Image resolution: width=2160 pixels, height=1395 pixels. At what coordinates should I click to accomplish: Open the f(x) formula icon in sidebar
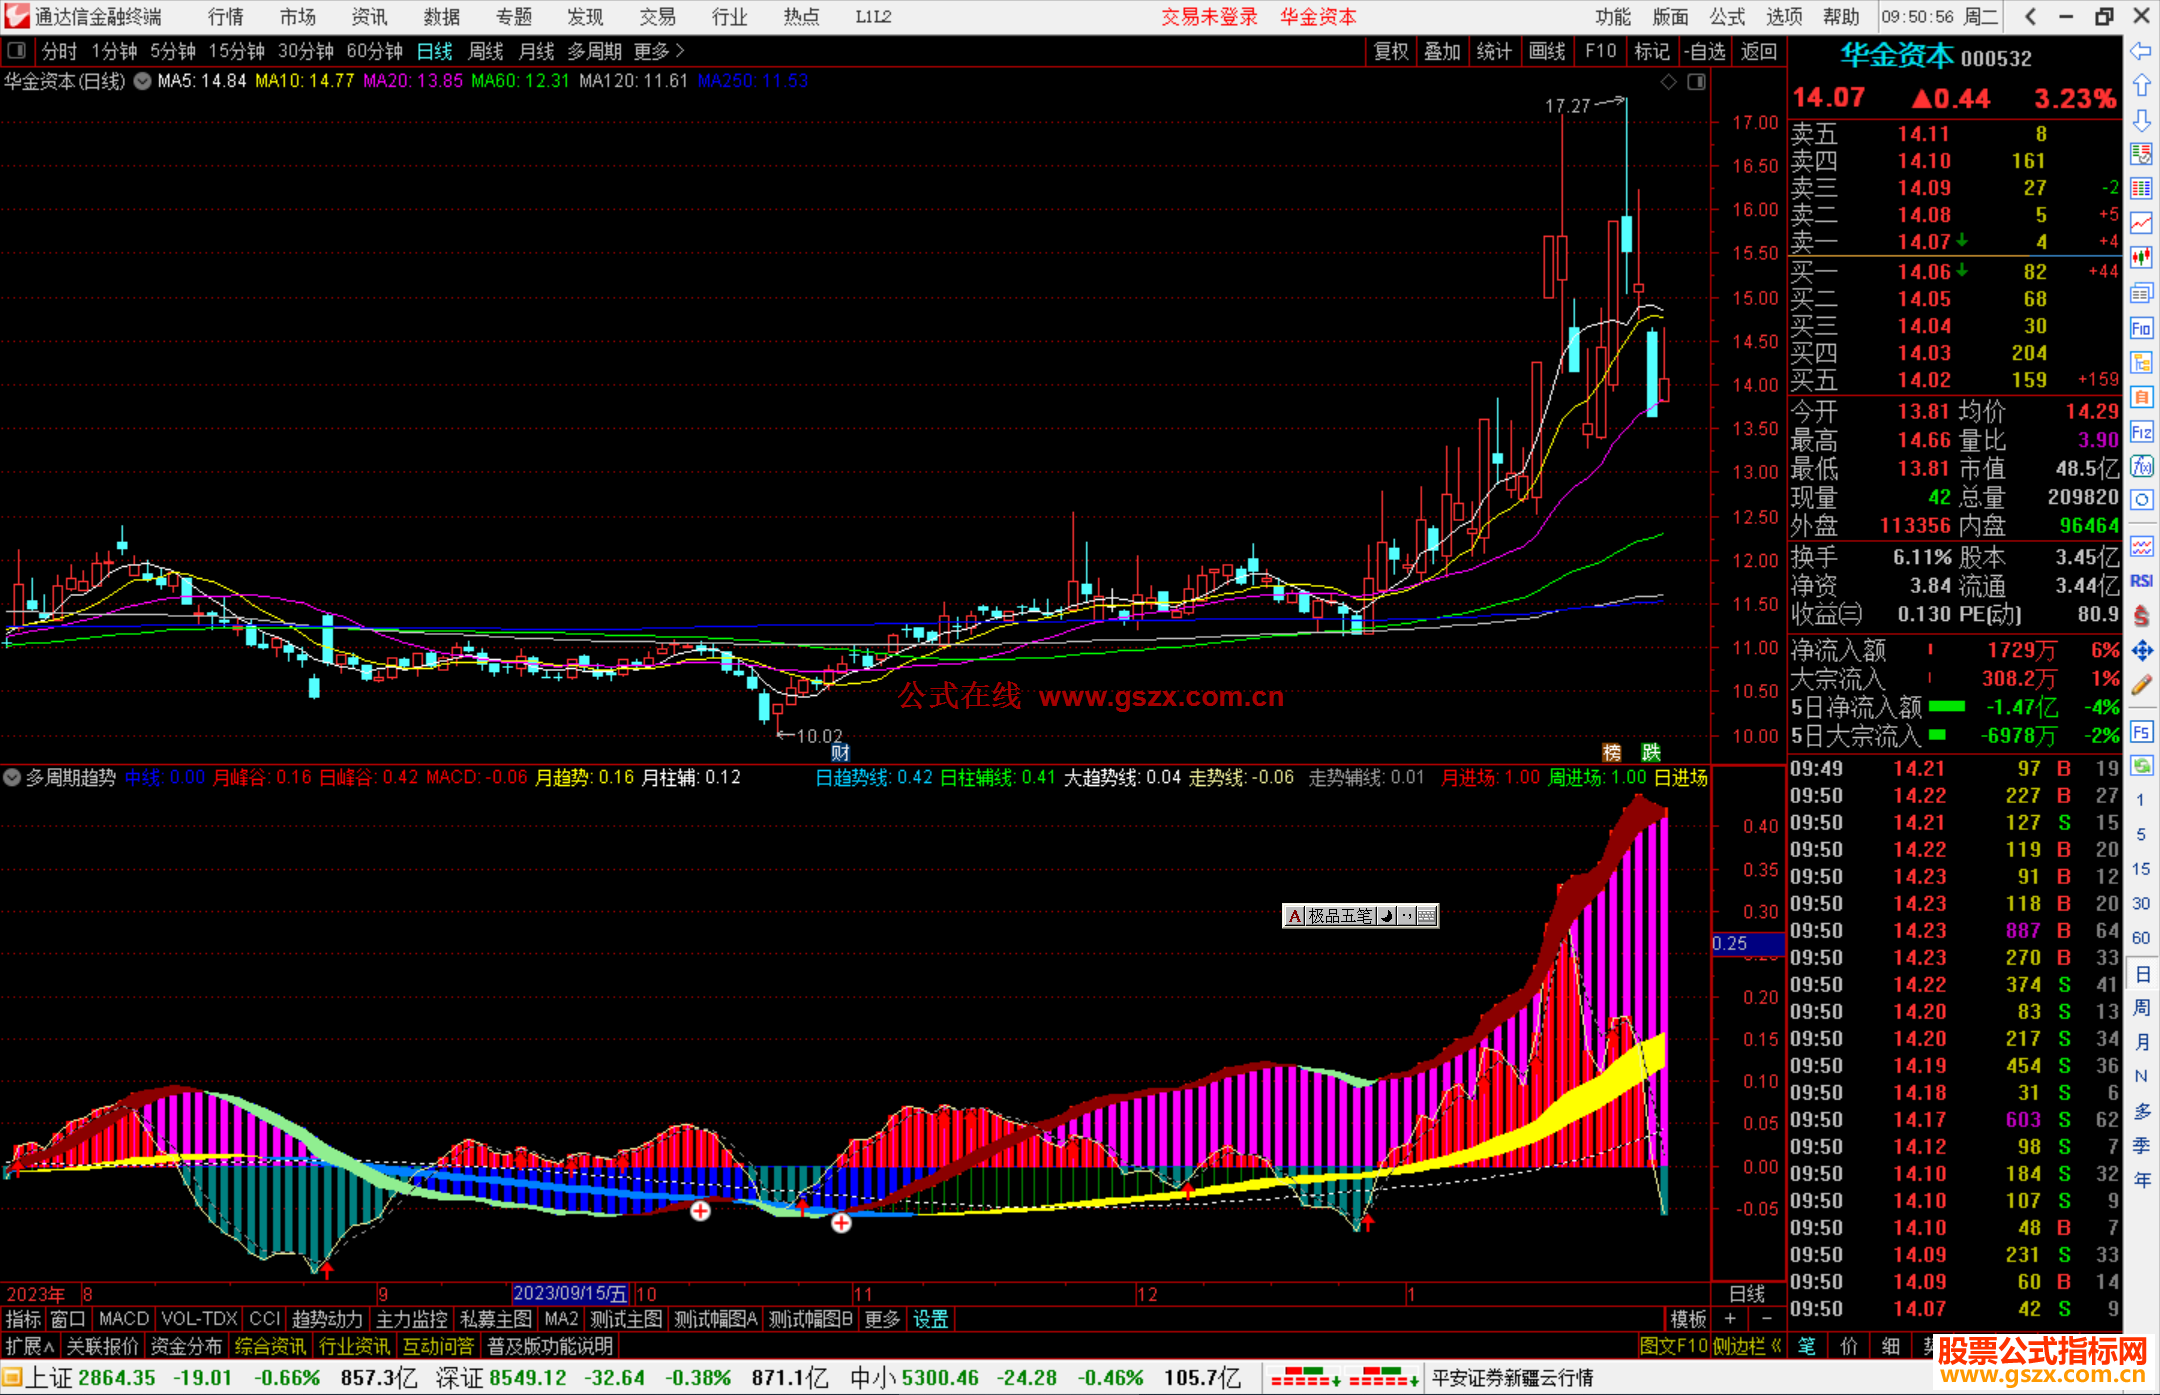(x=2141, y=466)
